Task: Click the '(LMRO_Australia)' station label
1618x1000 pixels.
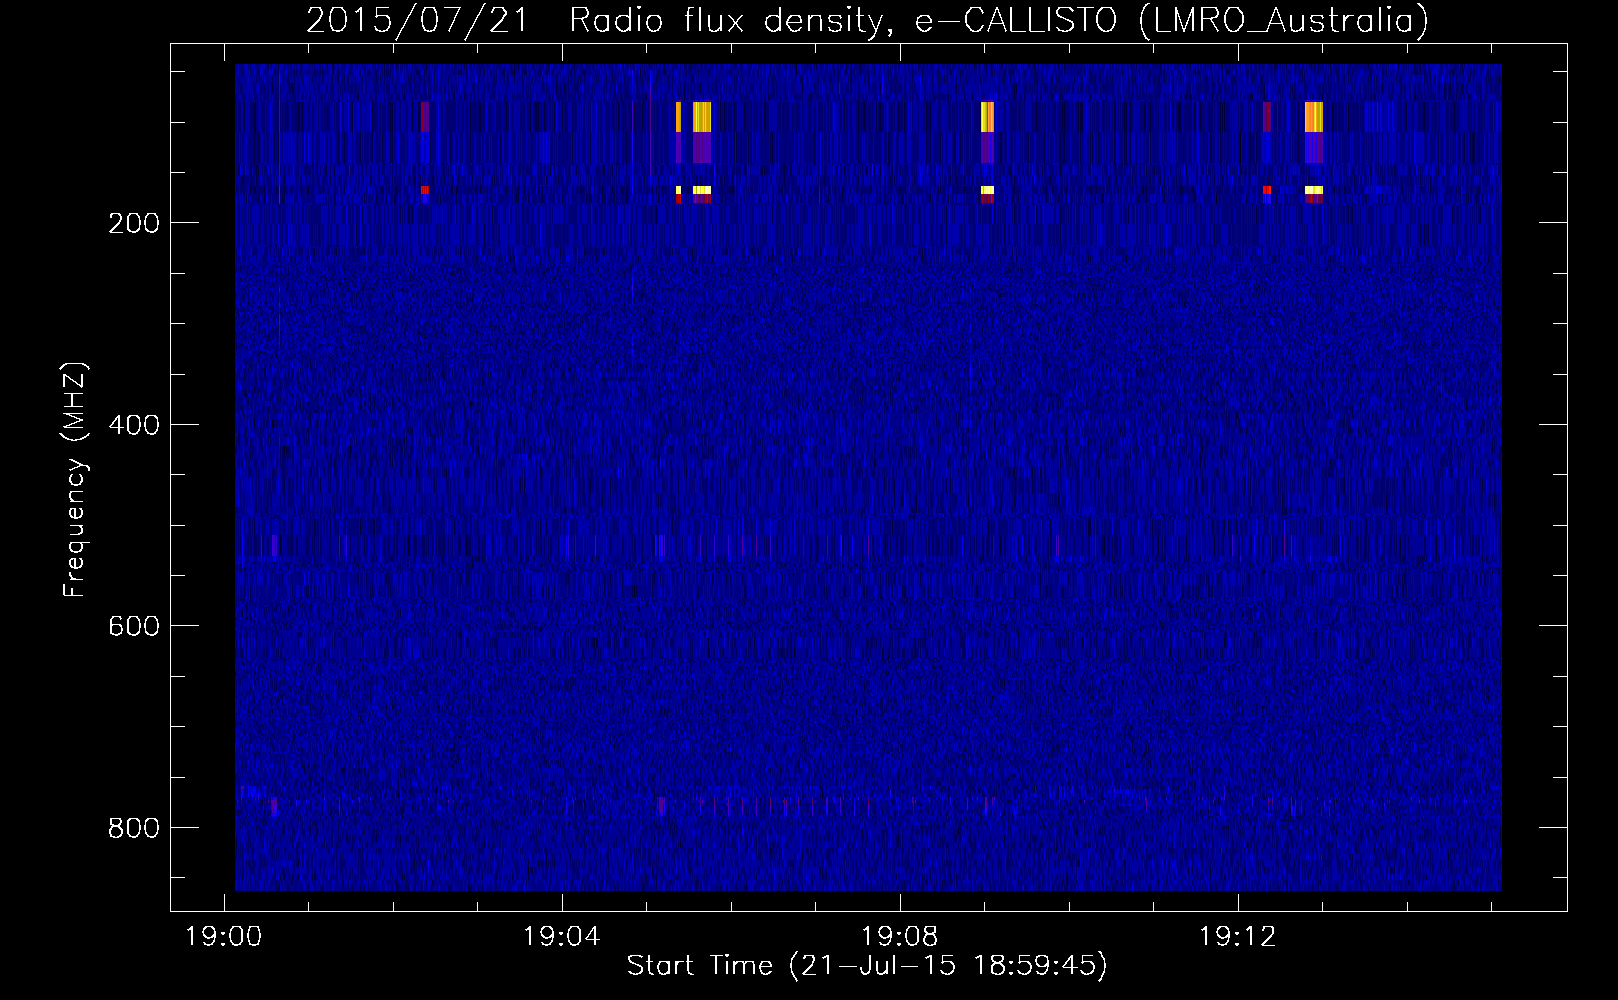Action: (1284, 21)
